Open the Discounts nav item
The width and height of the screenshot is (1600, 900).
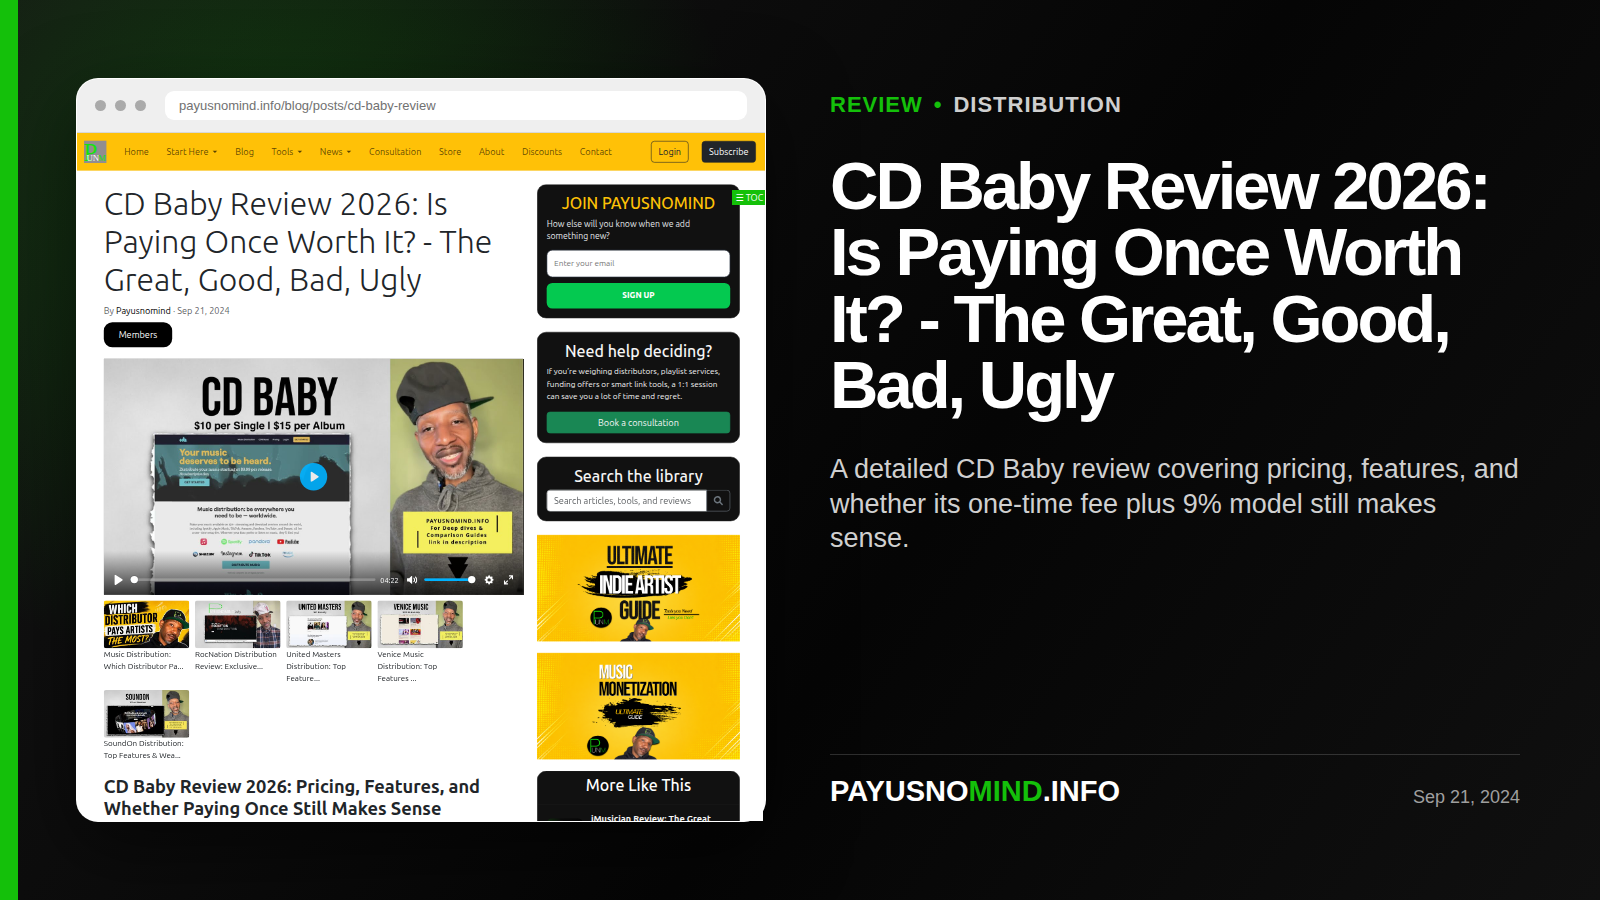(542, 152)
